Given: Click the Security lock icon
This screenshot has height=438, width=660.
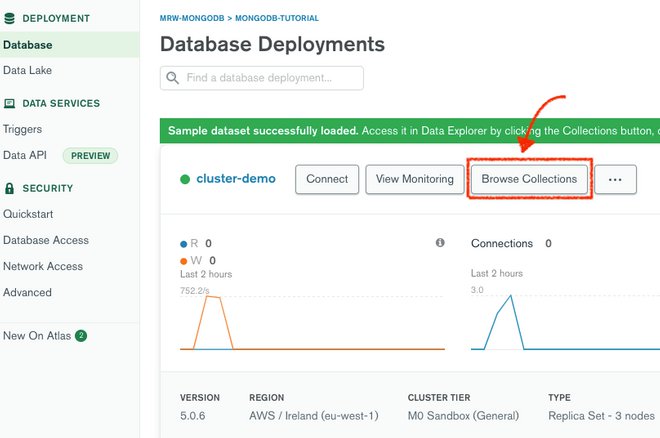Looking at the screenshot, I should pyautogui.click(x=11, y=188).
